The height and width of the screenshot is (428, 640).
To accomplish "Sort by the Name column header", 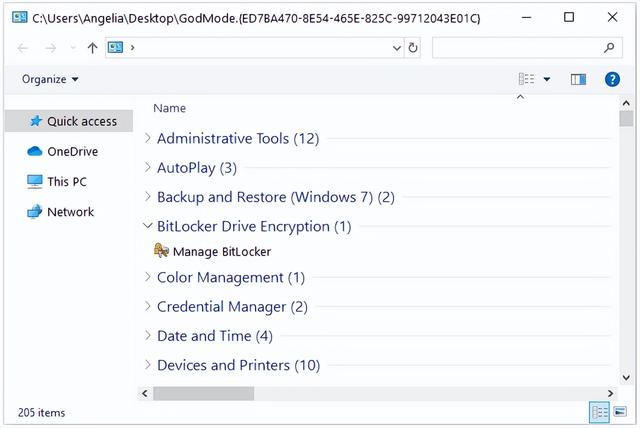I will point(169,108).
